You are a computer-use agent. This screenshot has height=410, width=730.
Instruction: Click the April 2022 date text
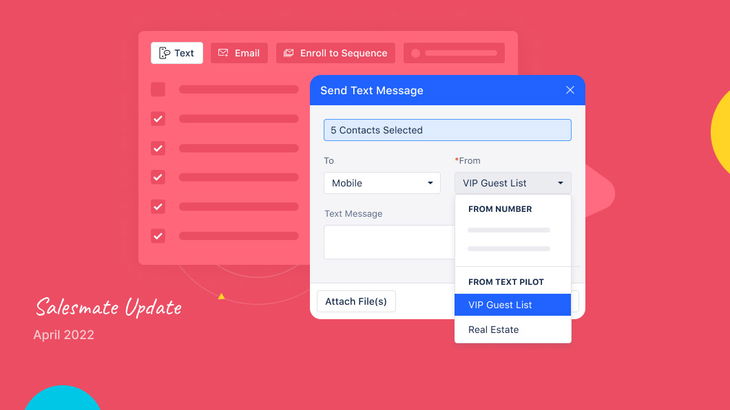63,335
